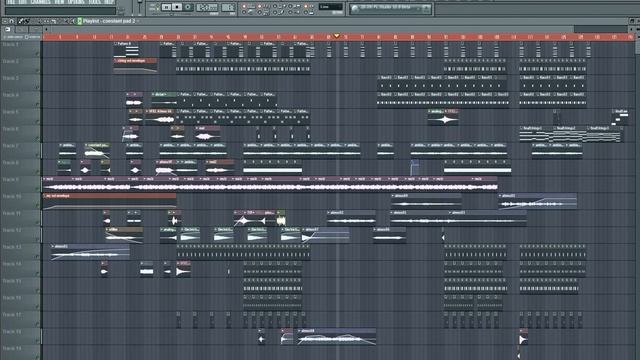640x360 pixels.
Task: Select the pencil draw tool
Action: [20, 21]
